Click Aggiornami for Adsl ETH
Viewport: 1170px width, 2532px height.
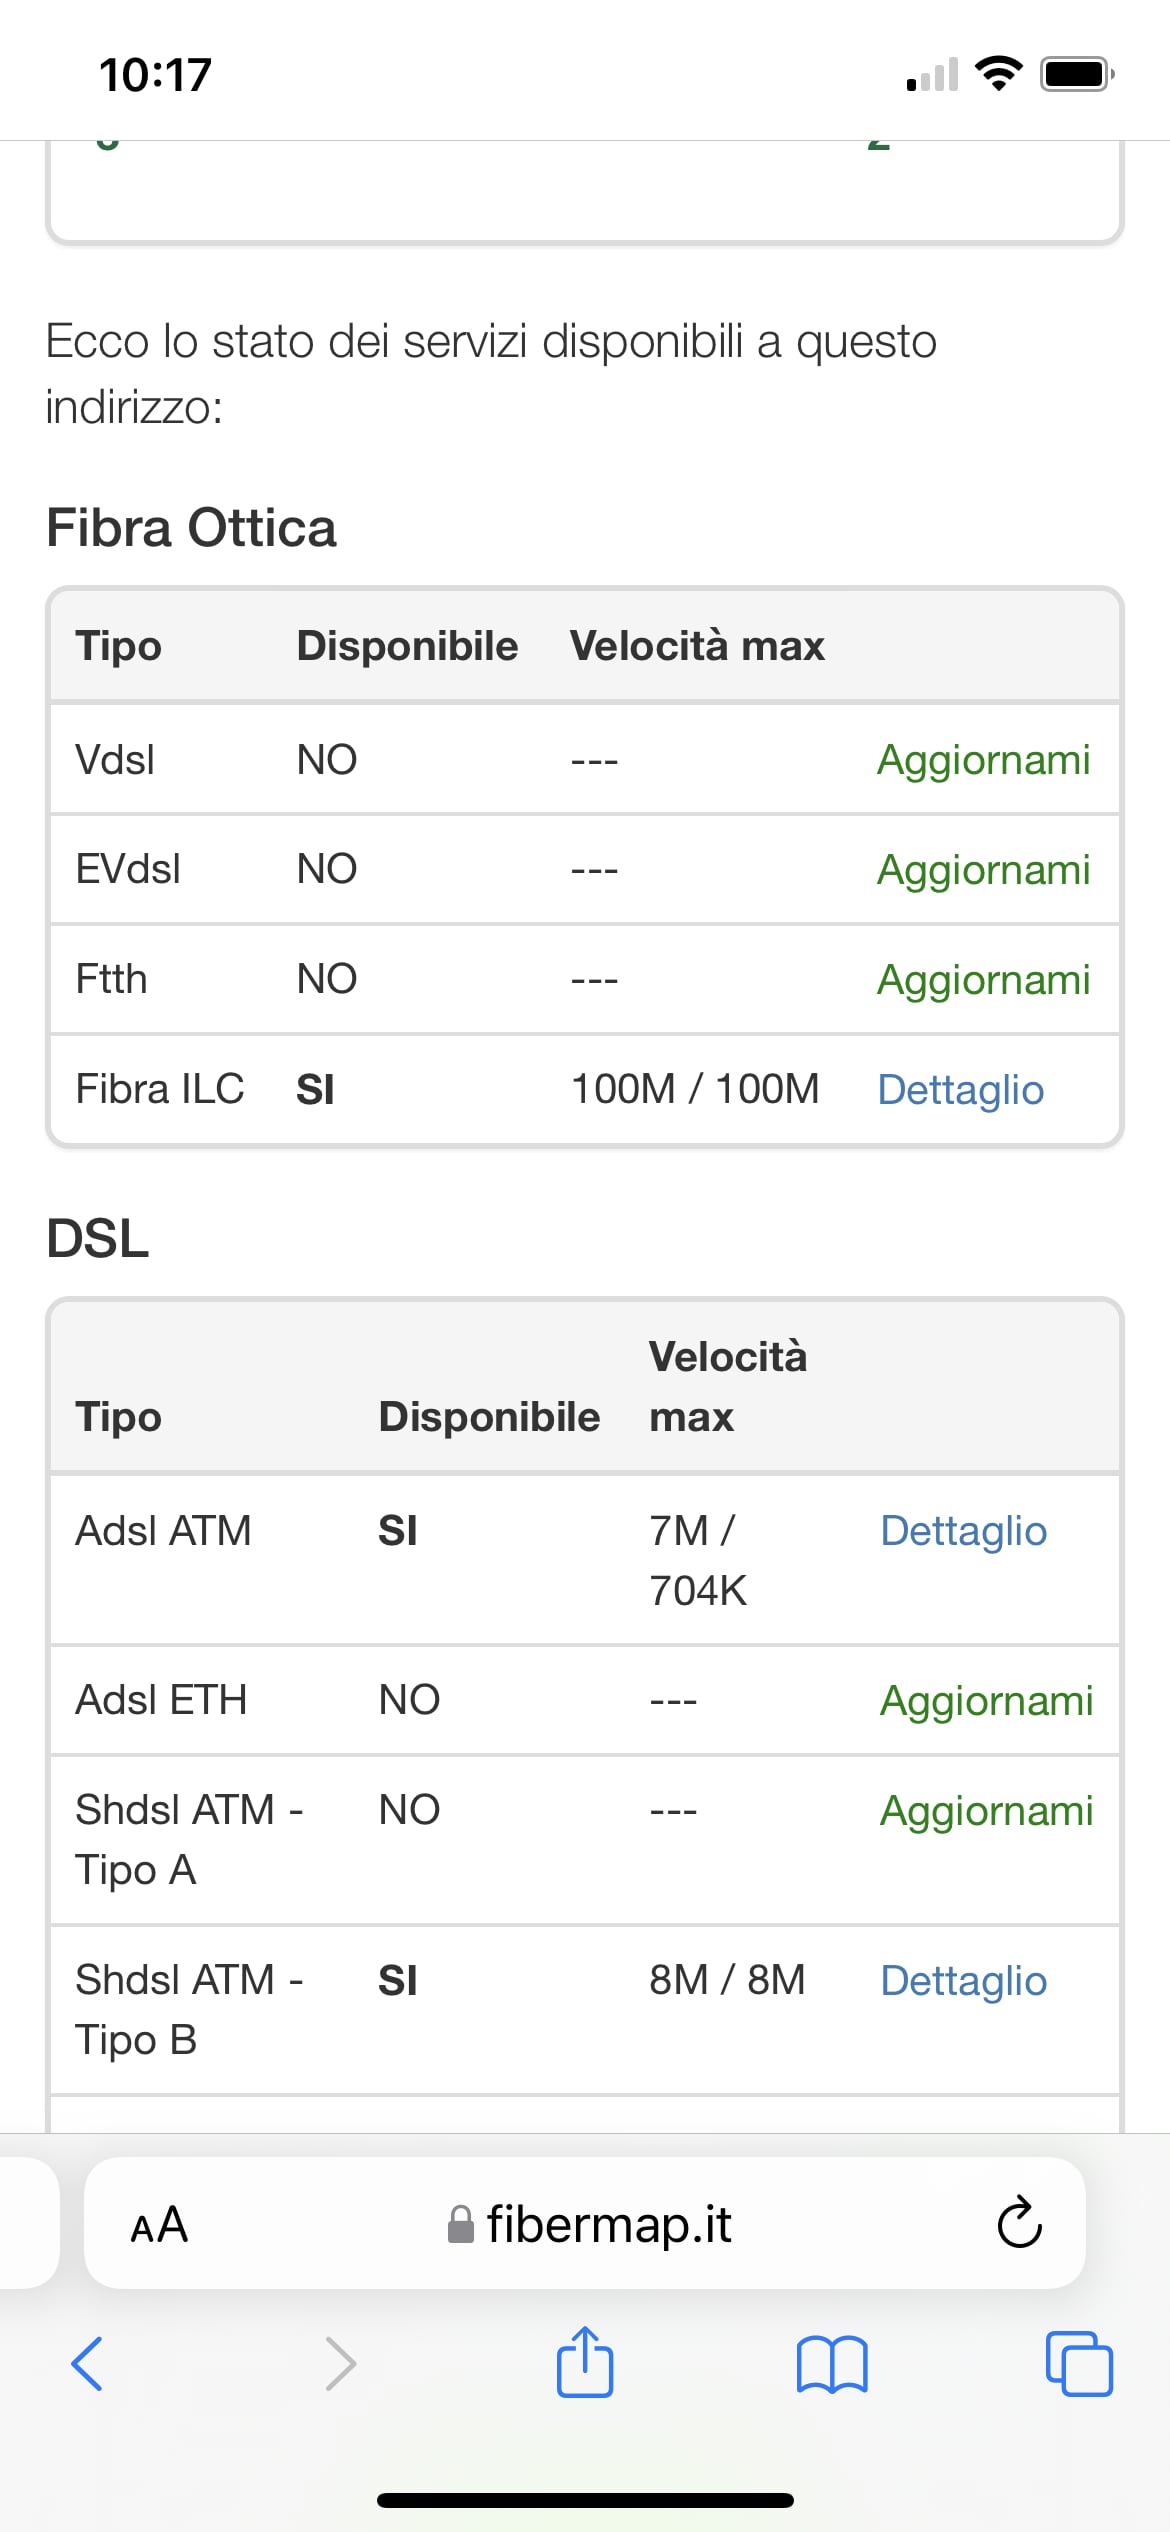pyautogui.click(x=986, y=1701)
